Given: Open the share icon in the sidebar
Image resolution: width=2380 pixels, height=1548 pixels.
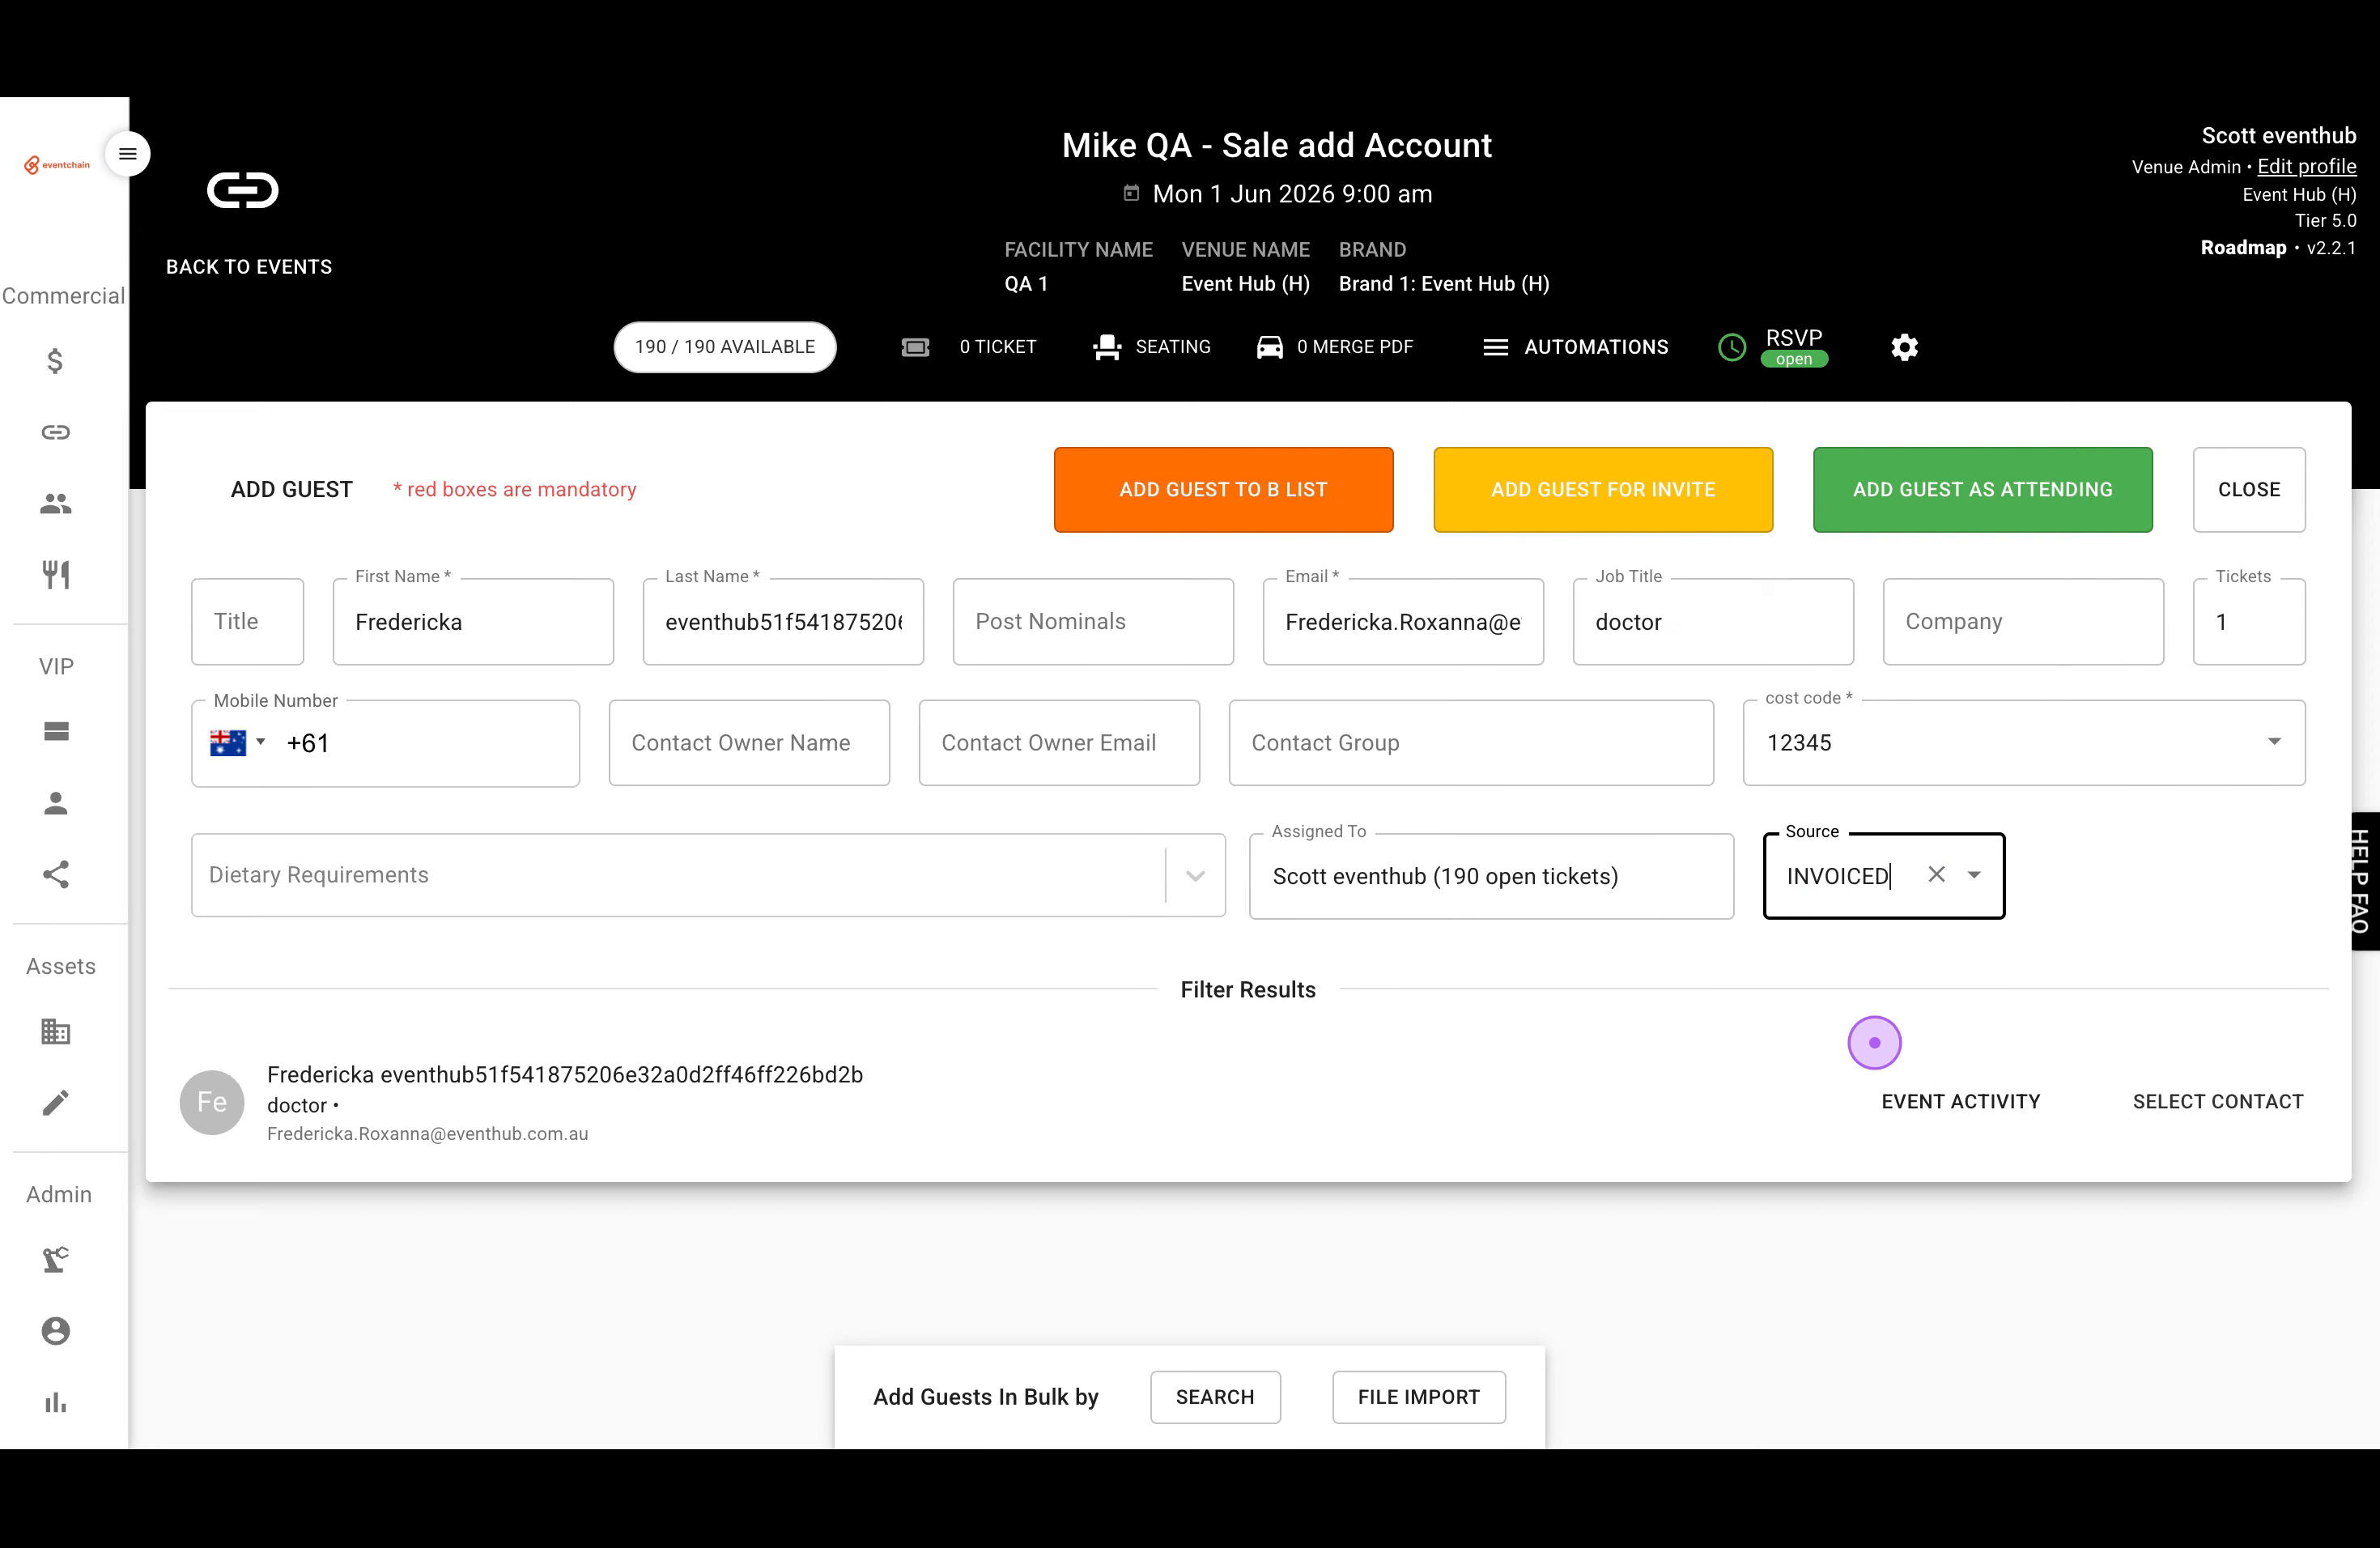Looking at the screenshot, I should click(56, 875).
